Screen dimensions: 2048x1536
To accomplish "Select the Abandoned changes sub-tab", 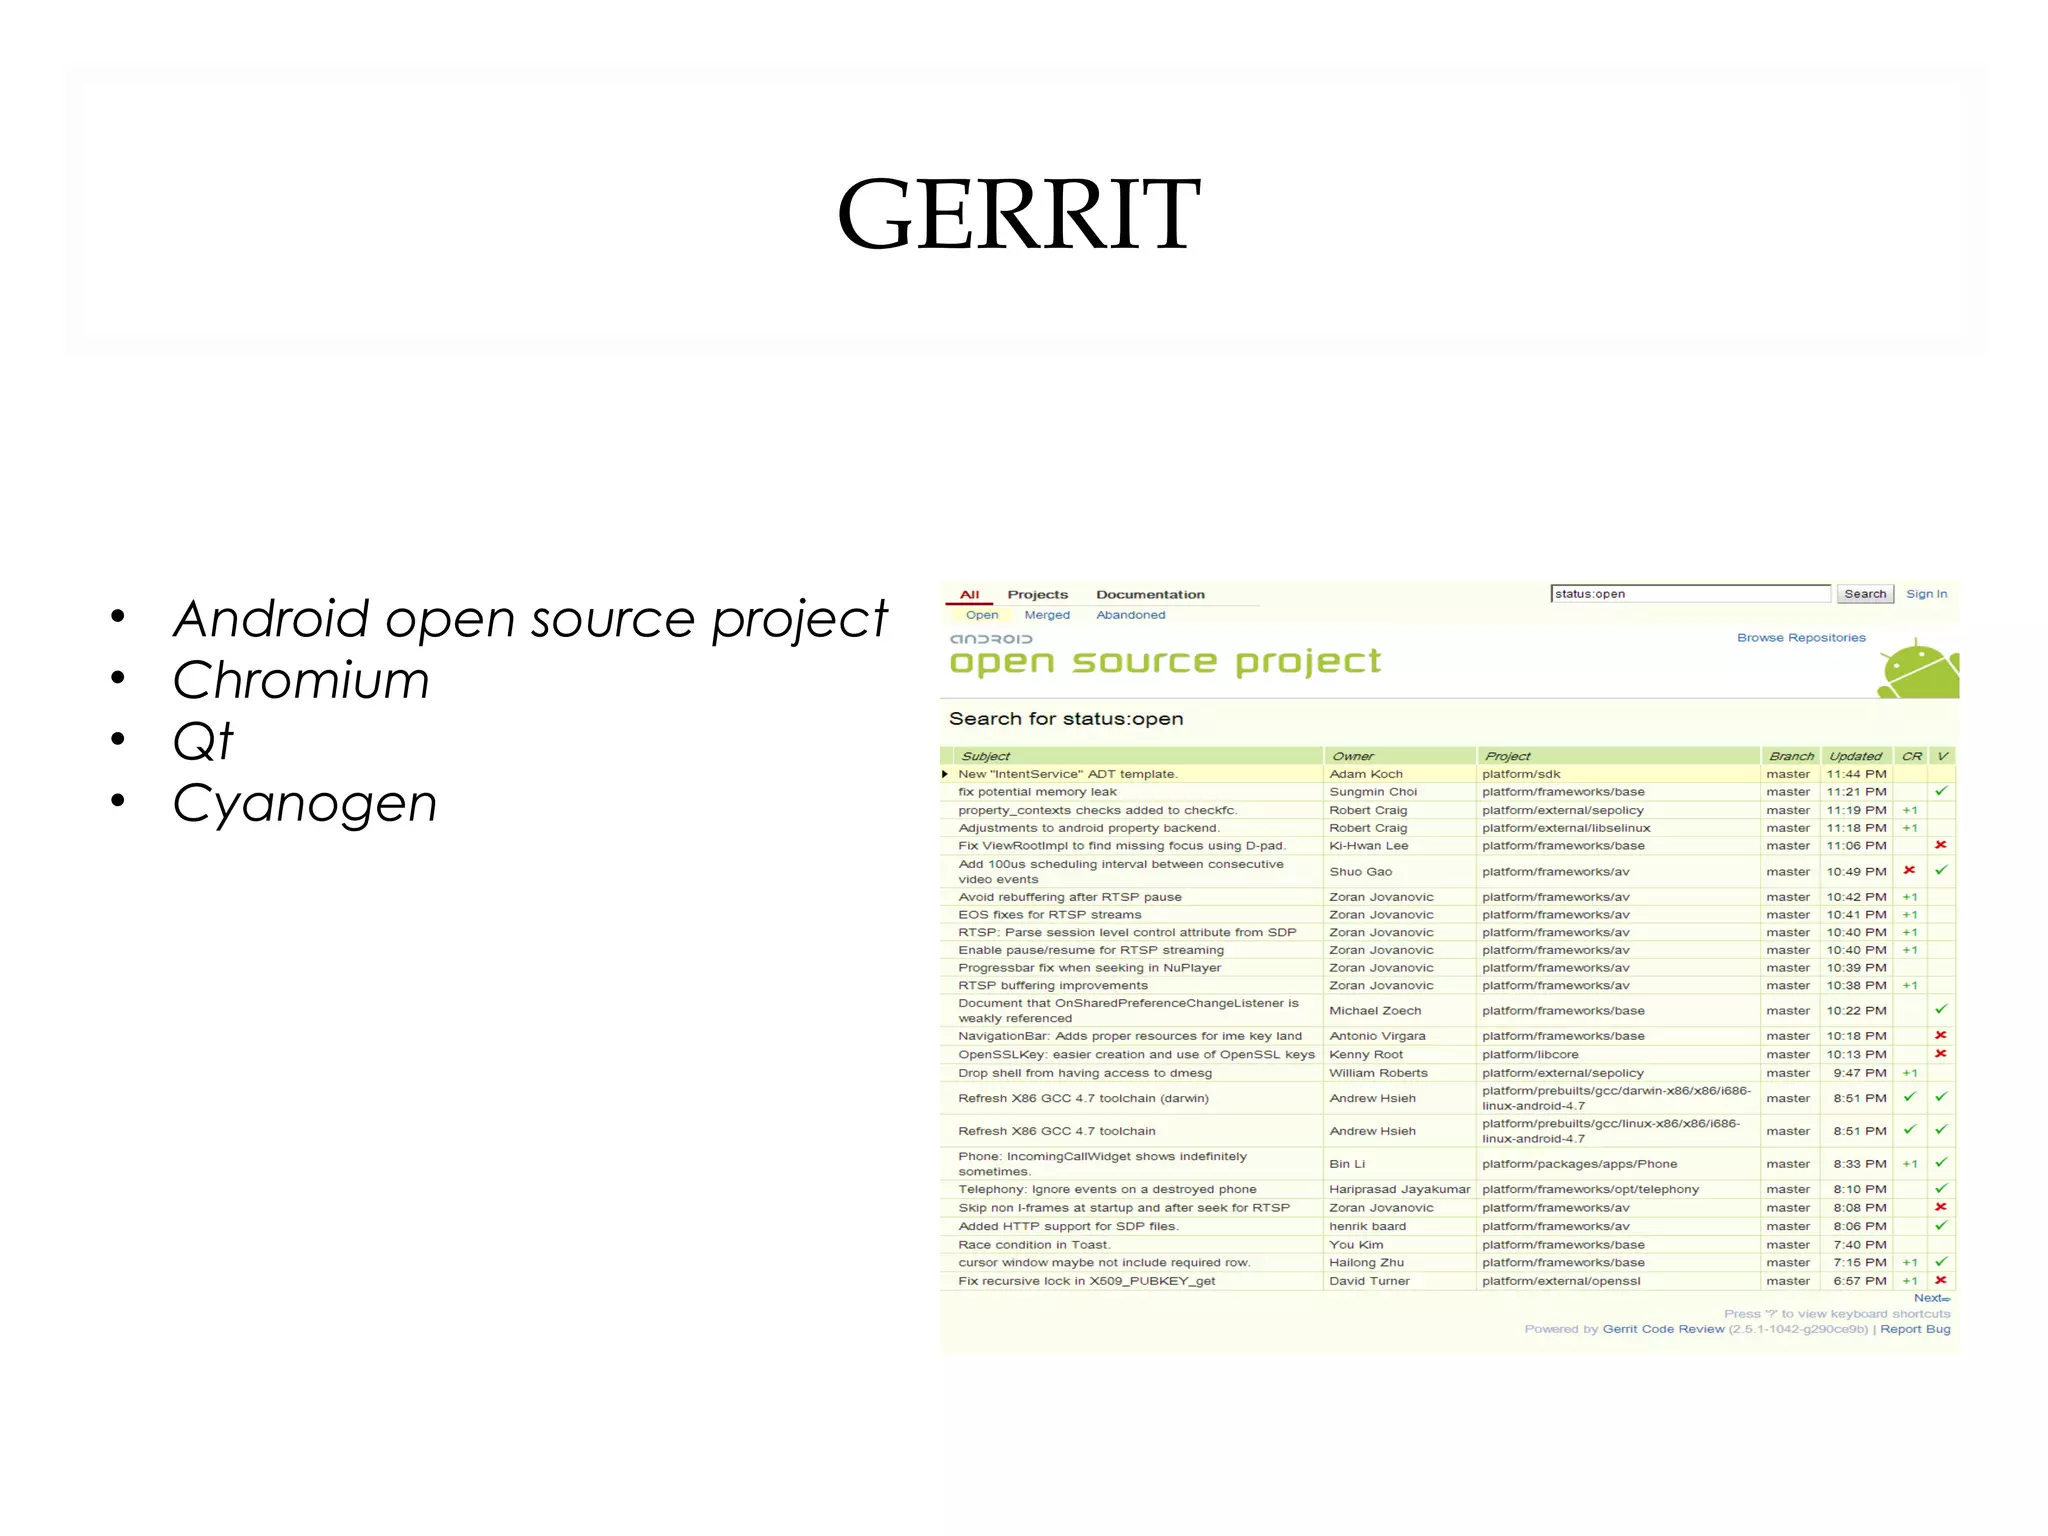I will click(1130, 615).
